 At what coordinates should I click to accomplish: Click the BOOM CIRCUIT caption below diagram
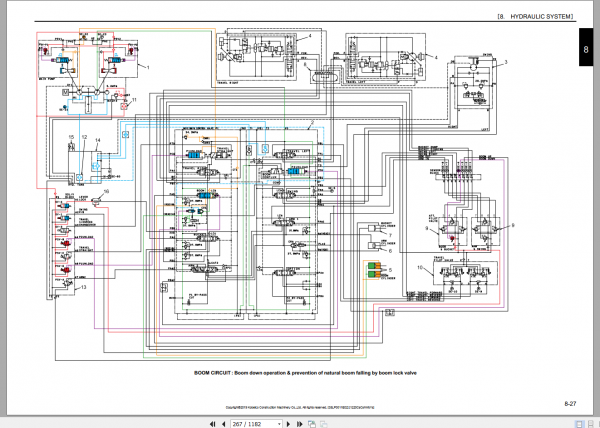(x=305, y=373)
